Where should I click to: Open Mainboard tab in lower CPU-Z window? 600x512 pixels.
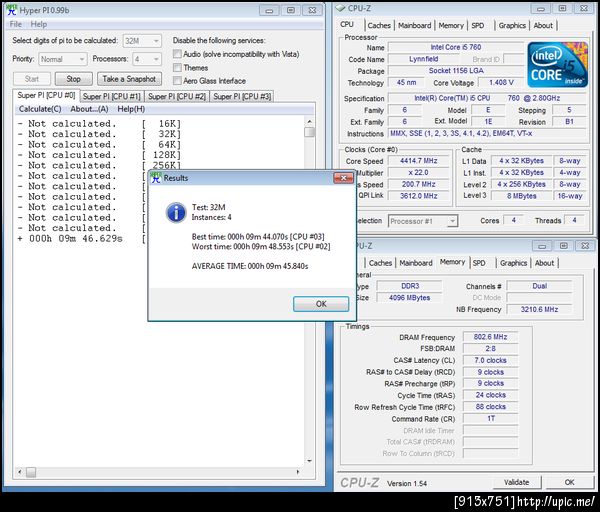(x=416, y=263)
